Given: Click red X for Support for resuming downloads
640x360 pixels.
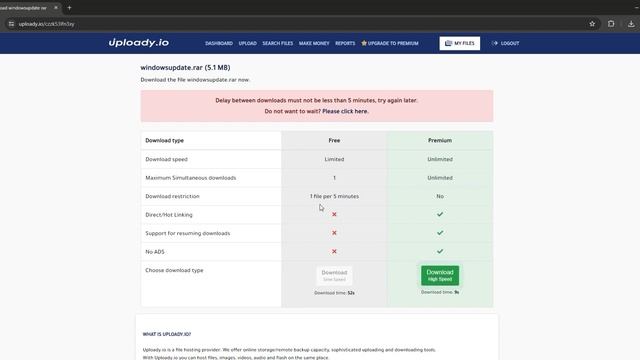Looking at the screenshot, I should click(334, 233).
